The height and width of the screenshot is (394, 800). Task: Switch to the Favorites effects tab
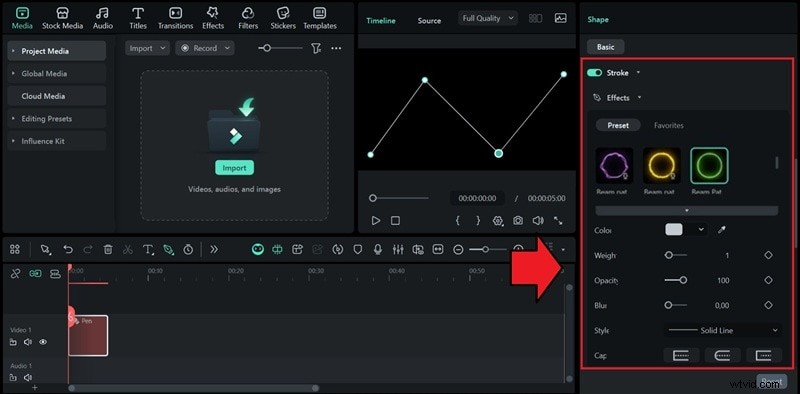(668, 126)
